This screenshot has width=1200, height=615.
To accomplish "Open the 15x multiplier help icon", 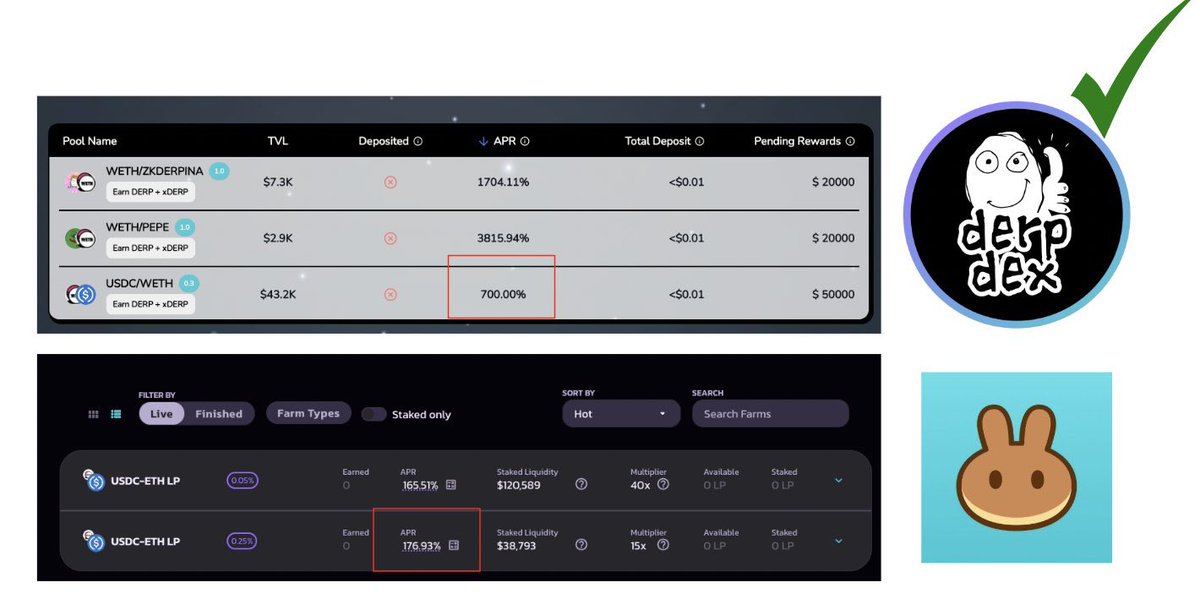I will (x=661, y=545).
